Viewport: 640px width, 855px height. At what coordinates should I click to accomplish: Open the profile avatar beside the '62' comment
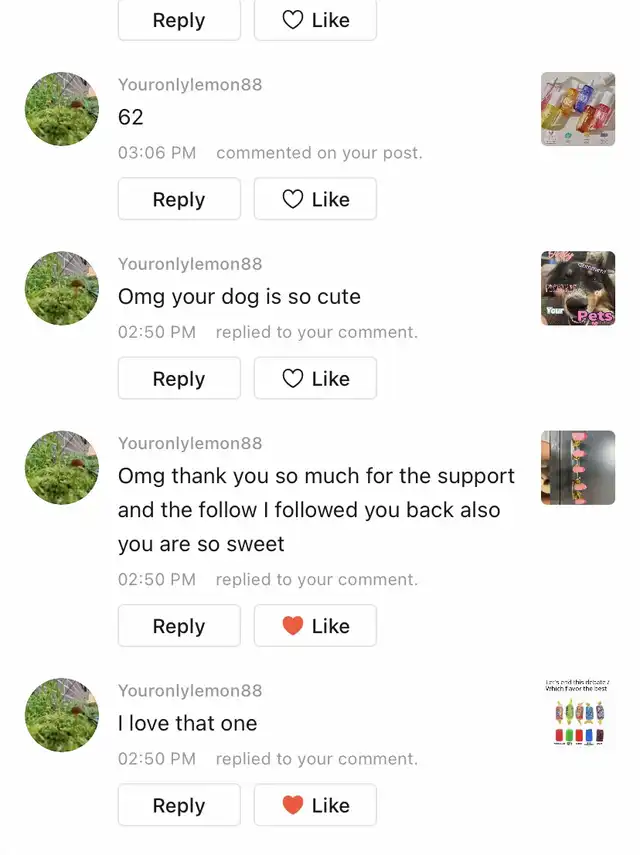(x=62, y=109)
